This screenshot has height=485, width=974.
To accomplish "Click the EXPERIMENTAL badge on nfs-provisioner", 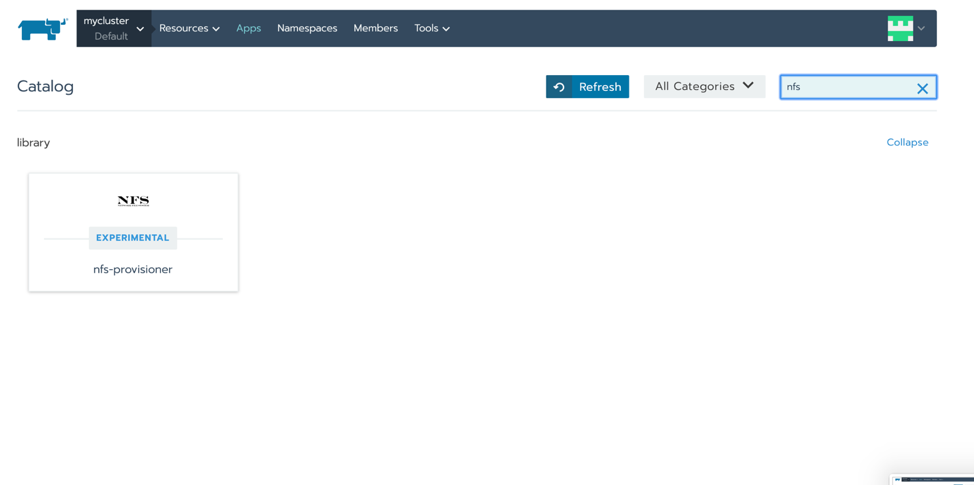I will pyautogui.click(x=133, y=238).
